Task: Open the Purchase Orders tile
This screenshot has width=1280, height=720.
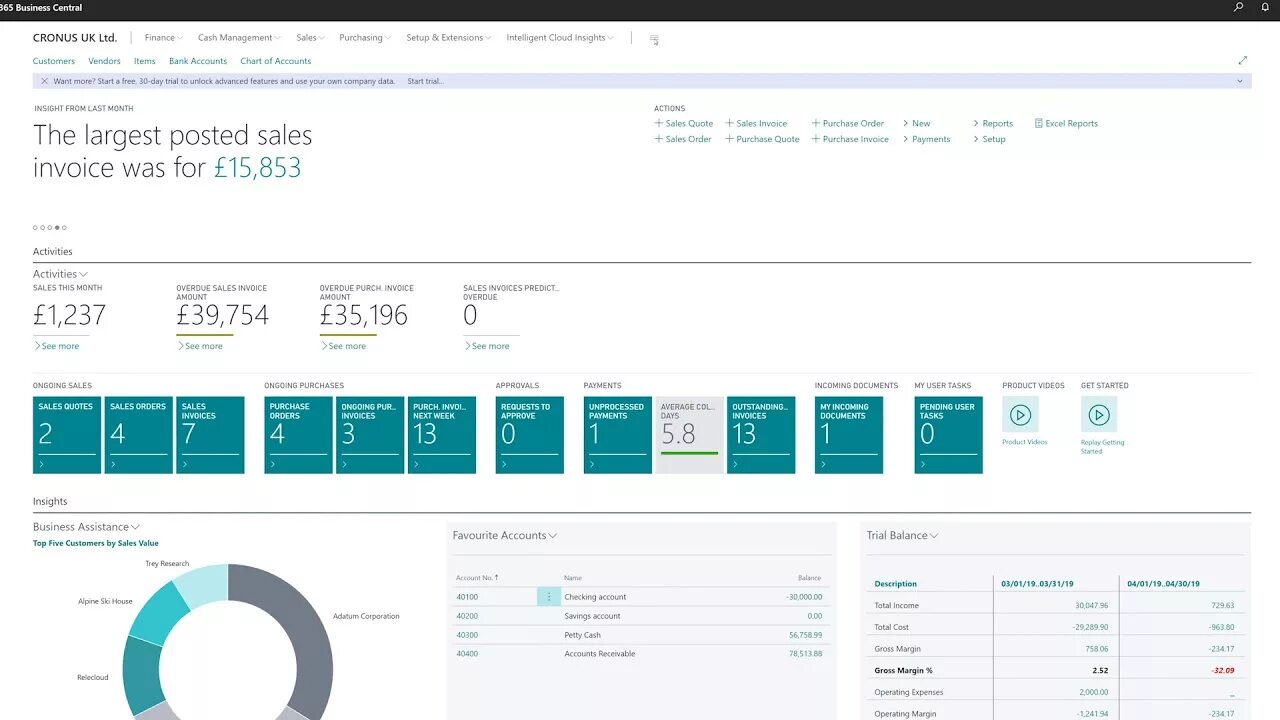Action: tap(299, 435)
